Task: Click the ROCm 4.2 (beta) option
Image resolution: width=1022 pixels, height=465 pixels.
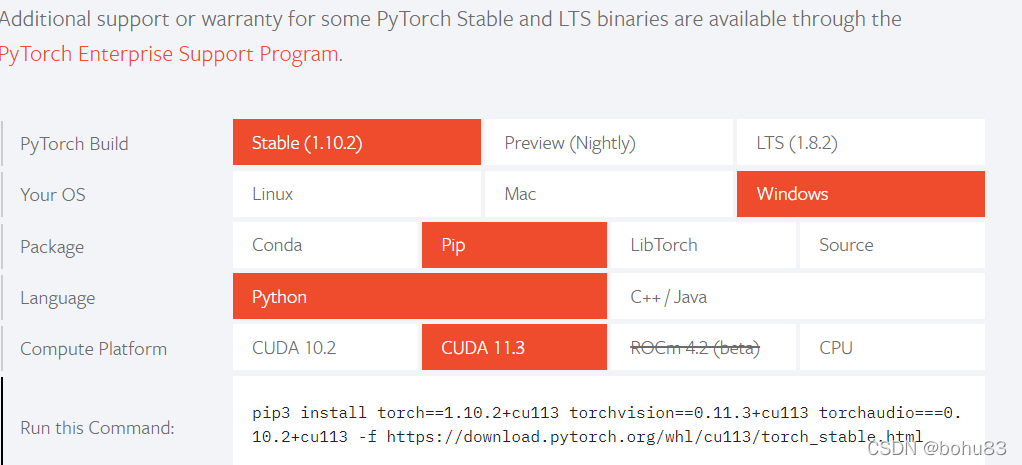Action: pos(703,348)
